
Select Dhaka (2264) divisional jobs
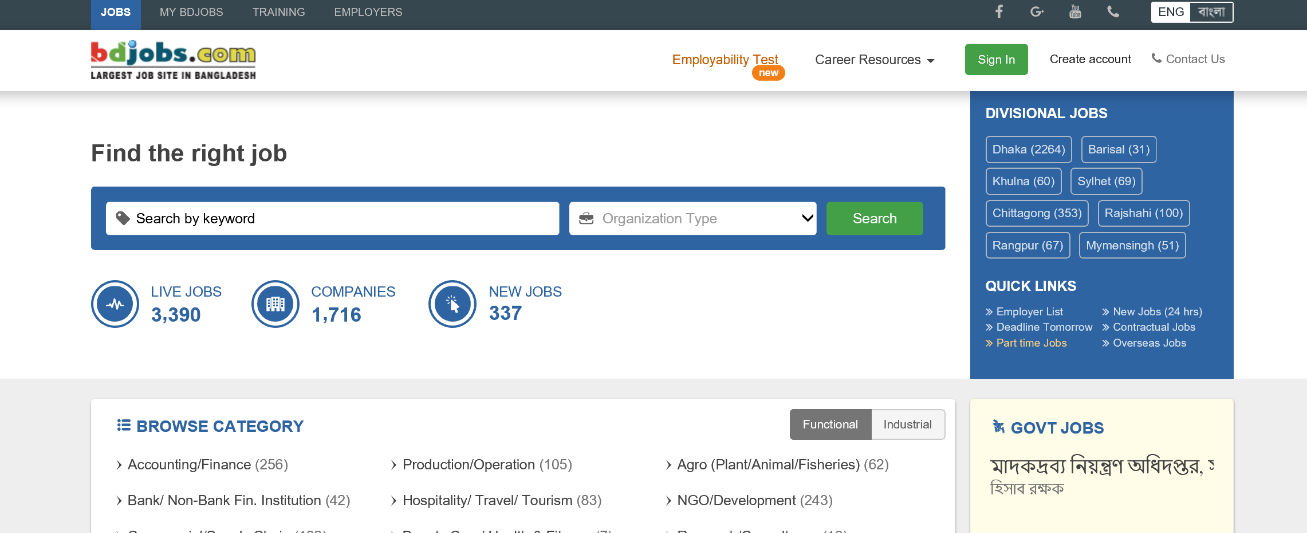click(1029, 149)
